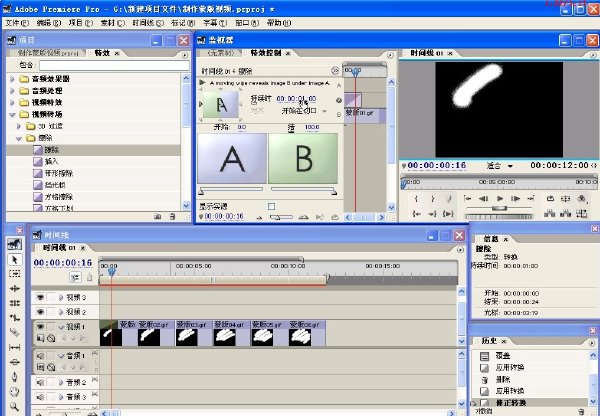Viewport: 600px width, 416px height.
Task: Open the 时间线(S) menu
Action: [148, 23]
